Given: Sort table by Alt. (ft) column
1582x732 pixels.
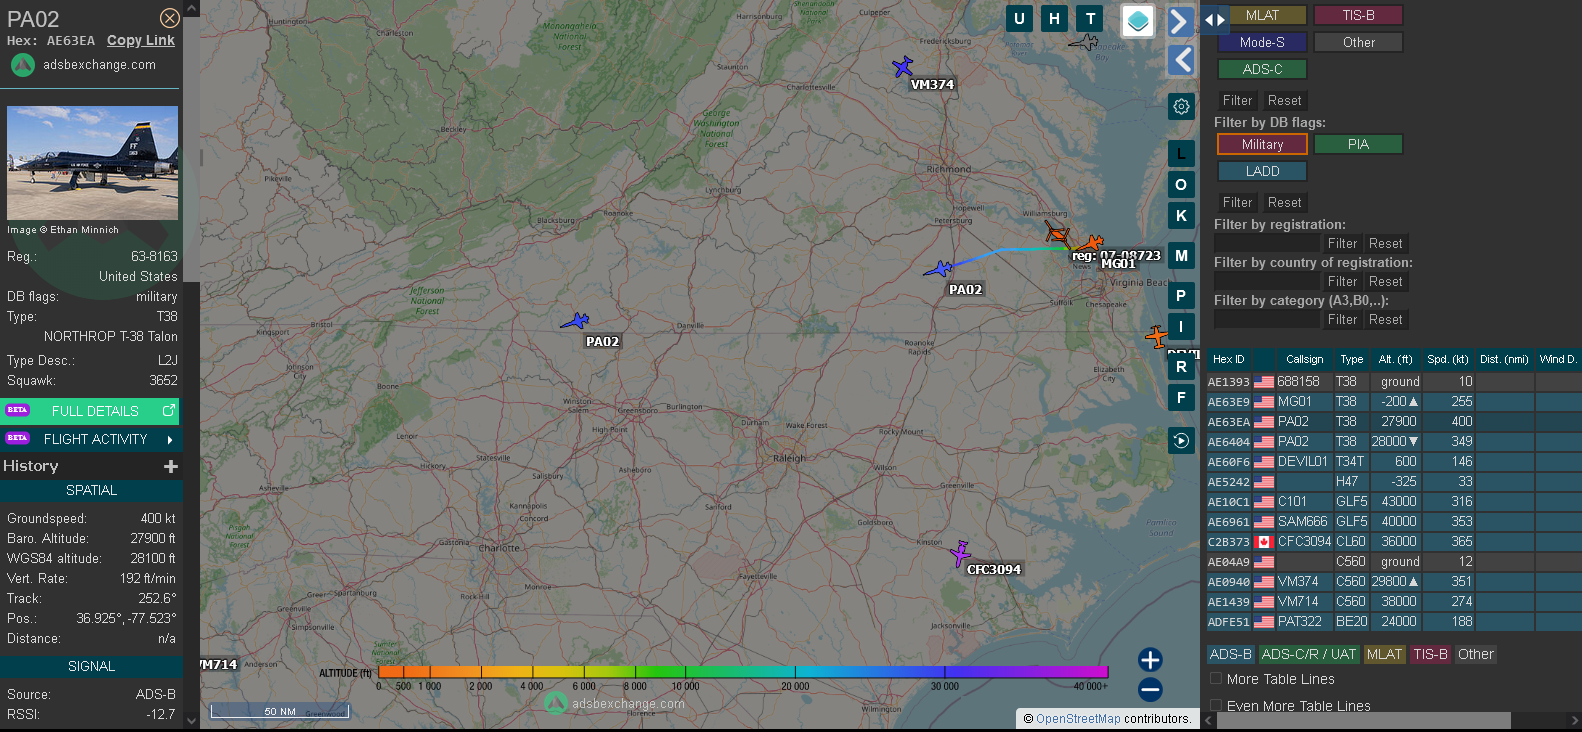Looking at the screenshot, I should 1395,359.
